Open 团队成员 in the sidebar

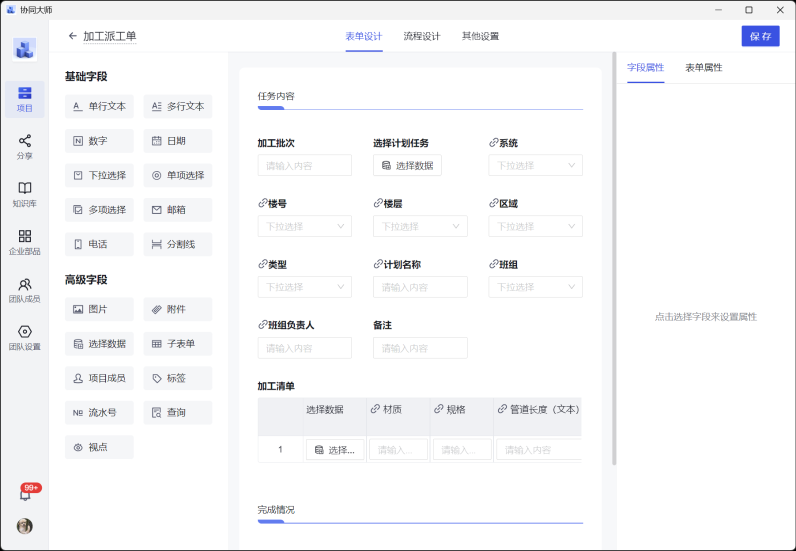pos(25,290)
